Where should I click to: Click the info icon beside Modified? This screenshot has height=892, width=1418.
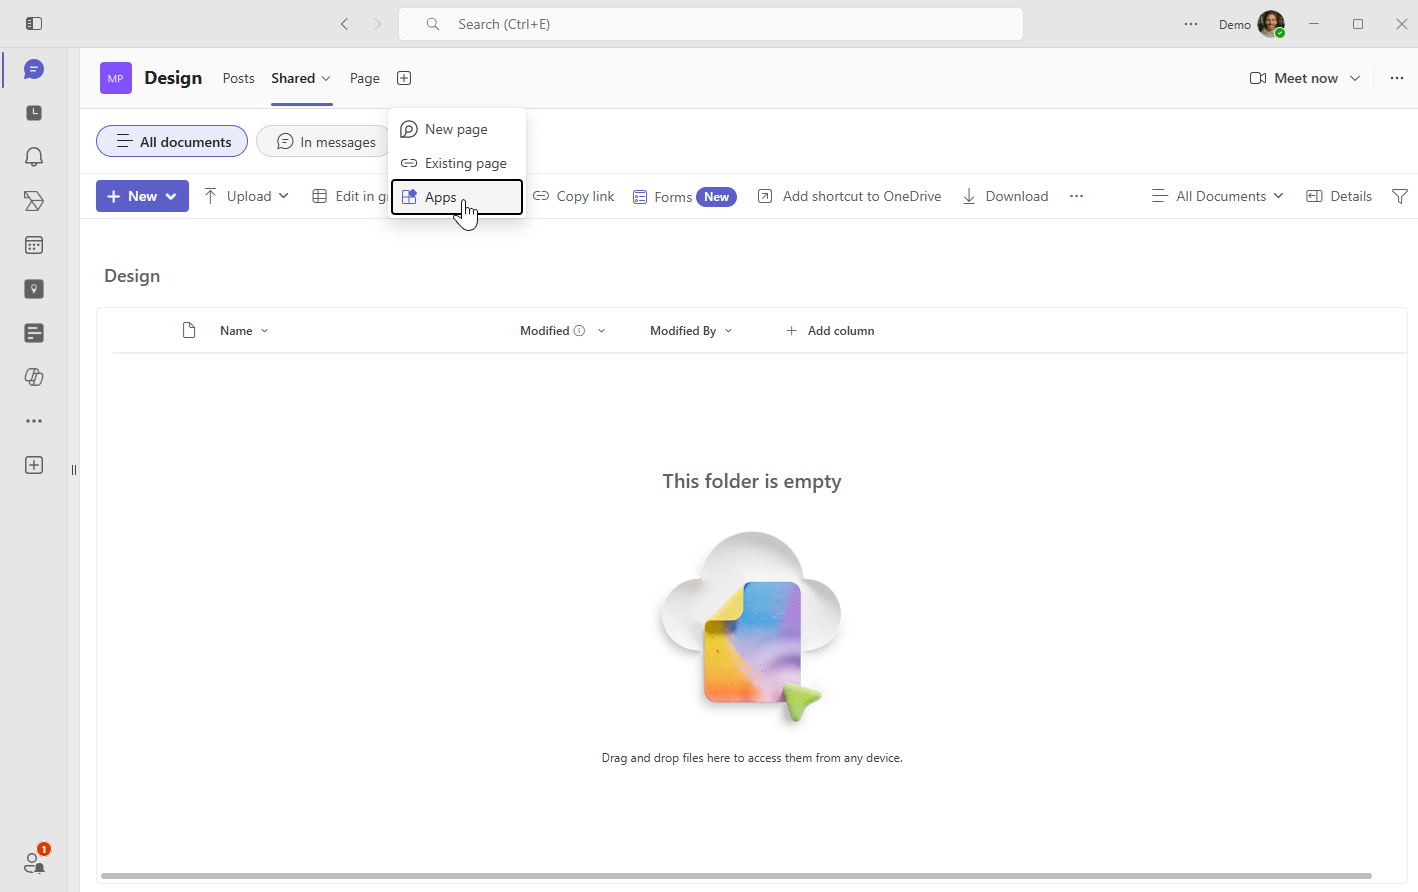[579, 331]
